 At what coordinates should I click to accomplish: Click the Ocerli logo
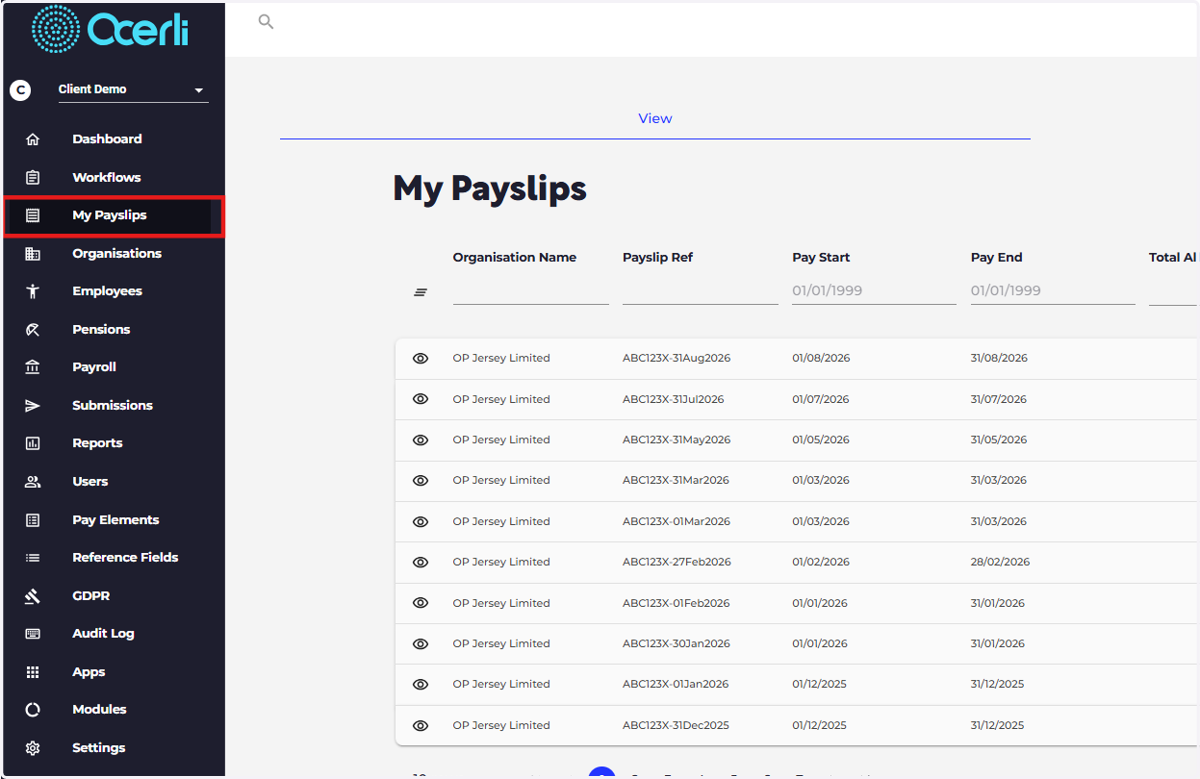click(110, 29)
